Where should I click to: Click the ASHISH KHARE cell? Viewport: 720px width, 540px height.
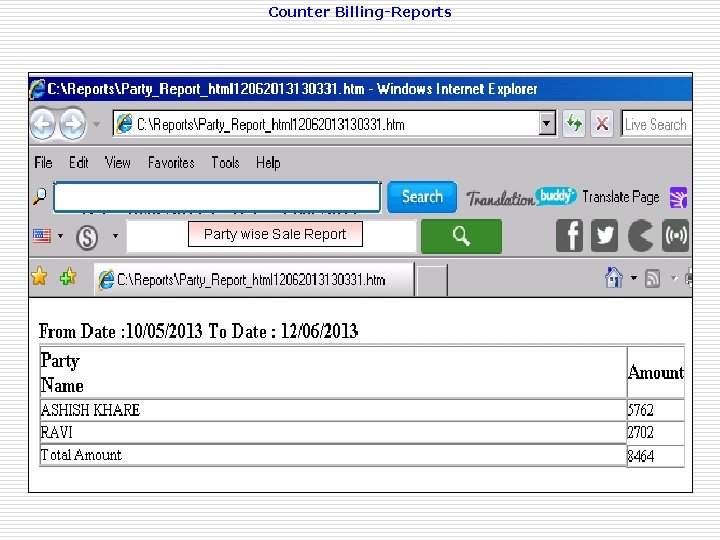tap(333, 410)
